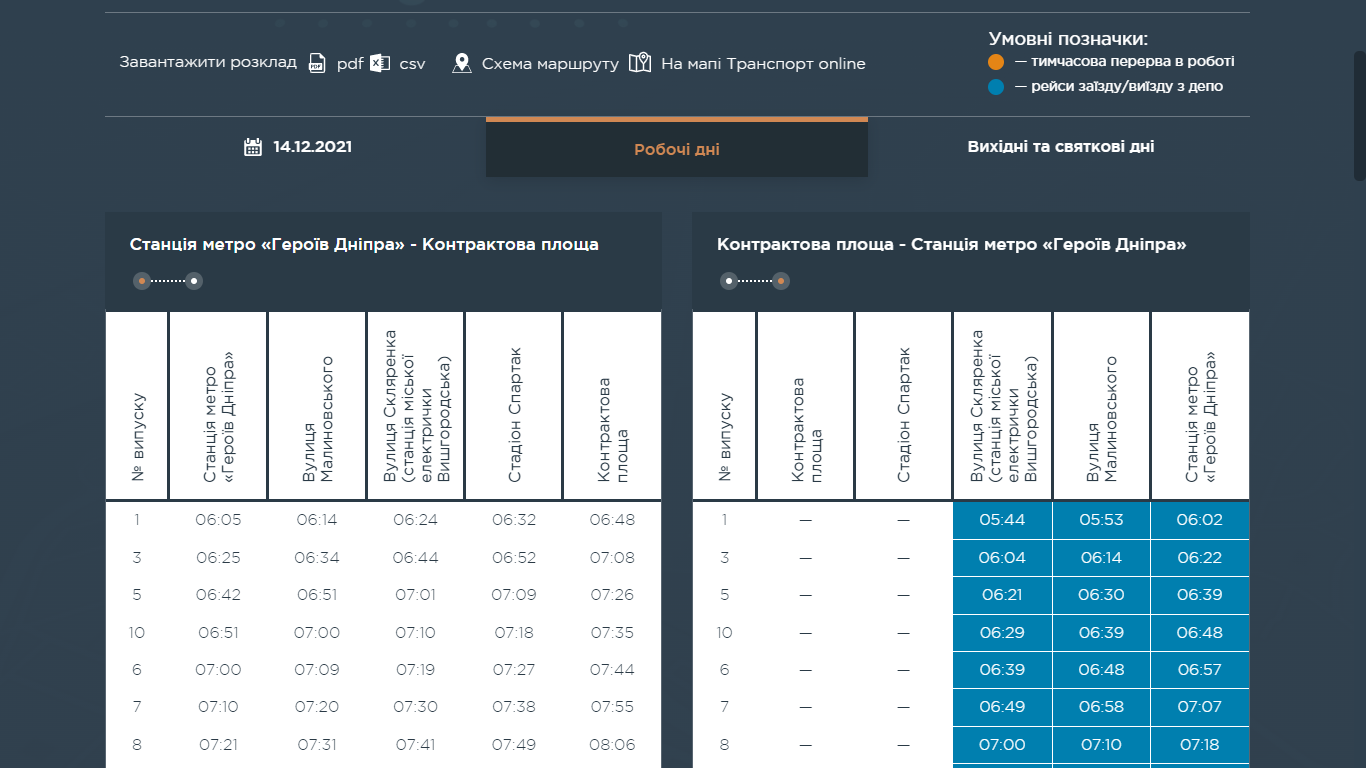Viewport: 1366px width, 768px height.
Task: Open the На мапі Транспорт online link
Action: click(x=763, y=64)
